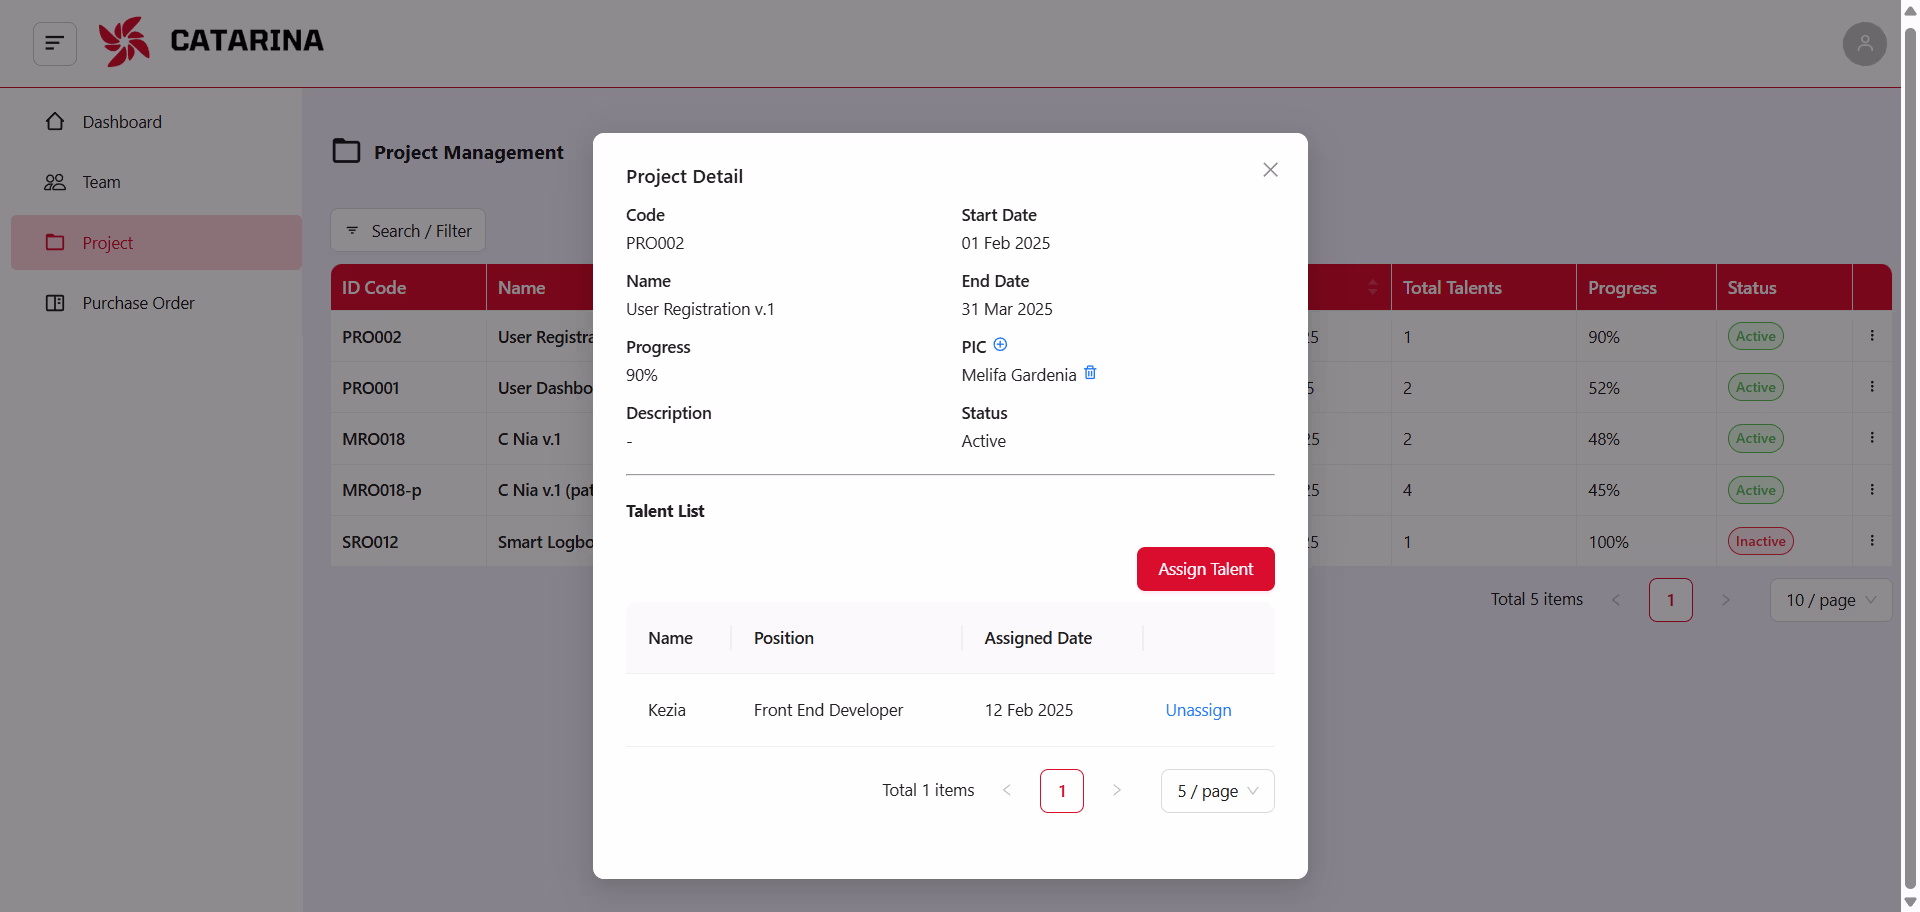
Task: Navigate to Team in sidebar
Action: tap(101, 182)
